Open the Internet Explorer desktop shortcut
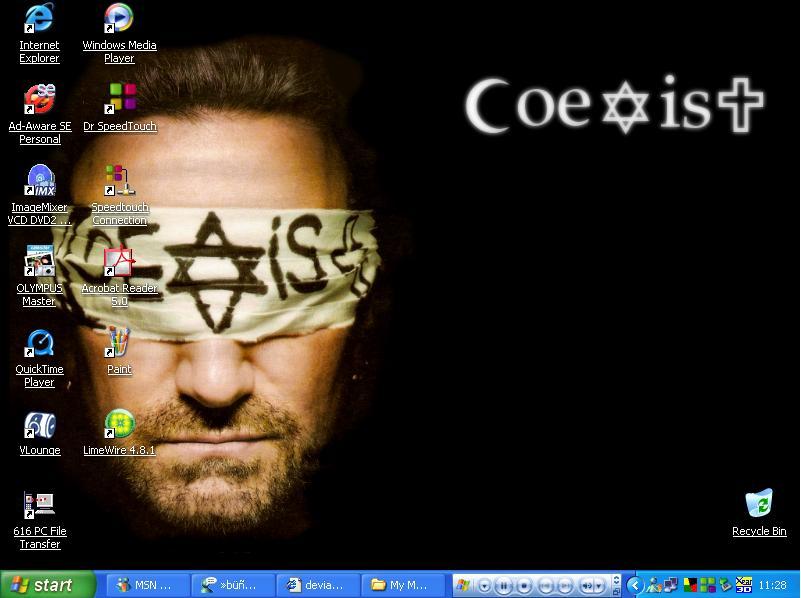 pos(39,33)
